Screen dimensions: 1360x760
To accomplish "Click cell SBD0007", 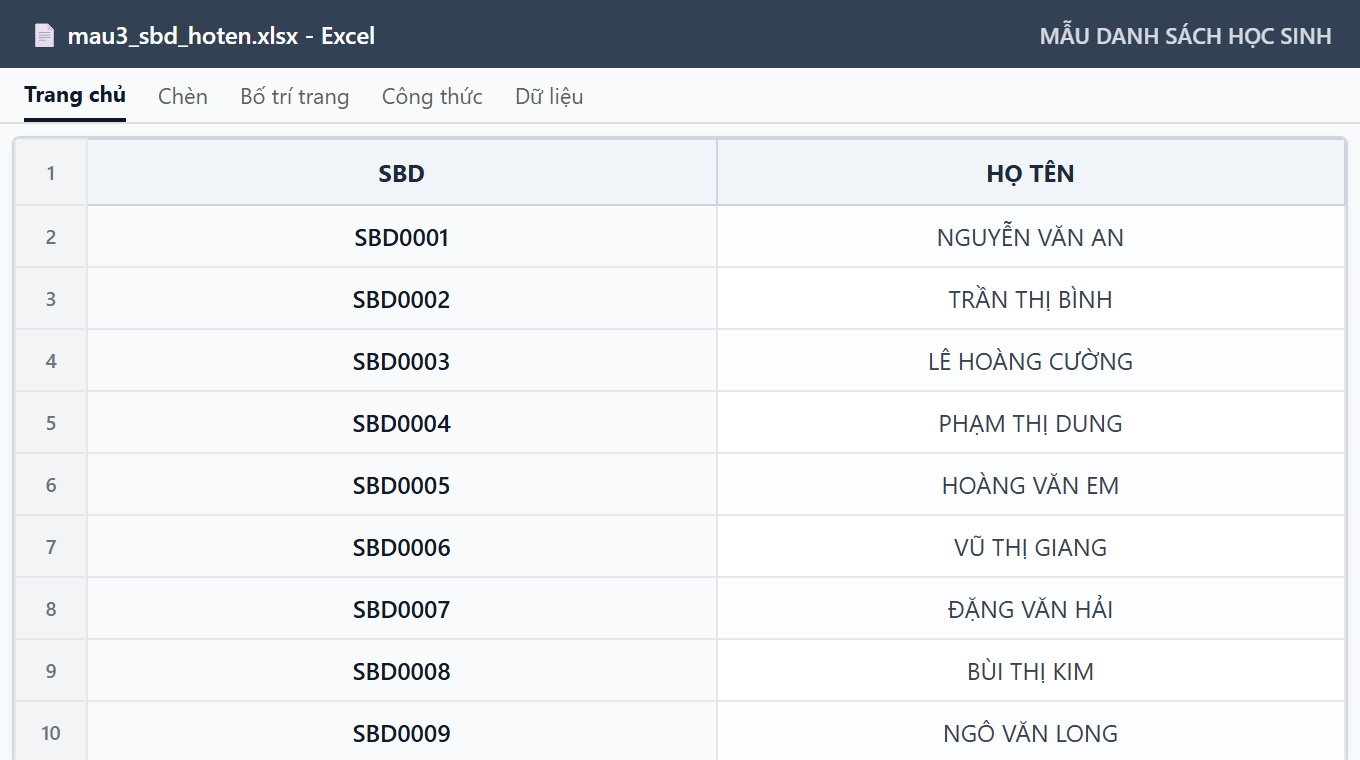I will (x=402, y=609).
